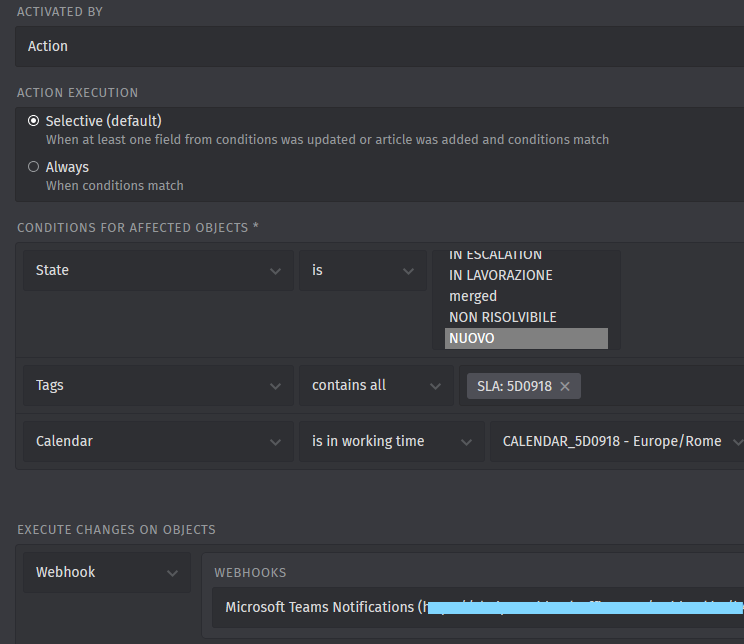Click the 'Always' option label text
Screen dimensions: 744x644
click(67, 167)
